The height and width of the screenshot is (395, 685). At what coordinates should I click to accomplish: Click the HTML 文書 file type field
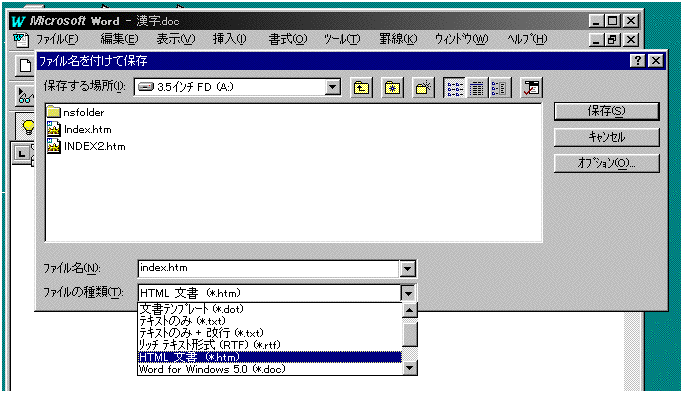269,293
